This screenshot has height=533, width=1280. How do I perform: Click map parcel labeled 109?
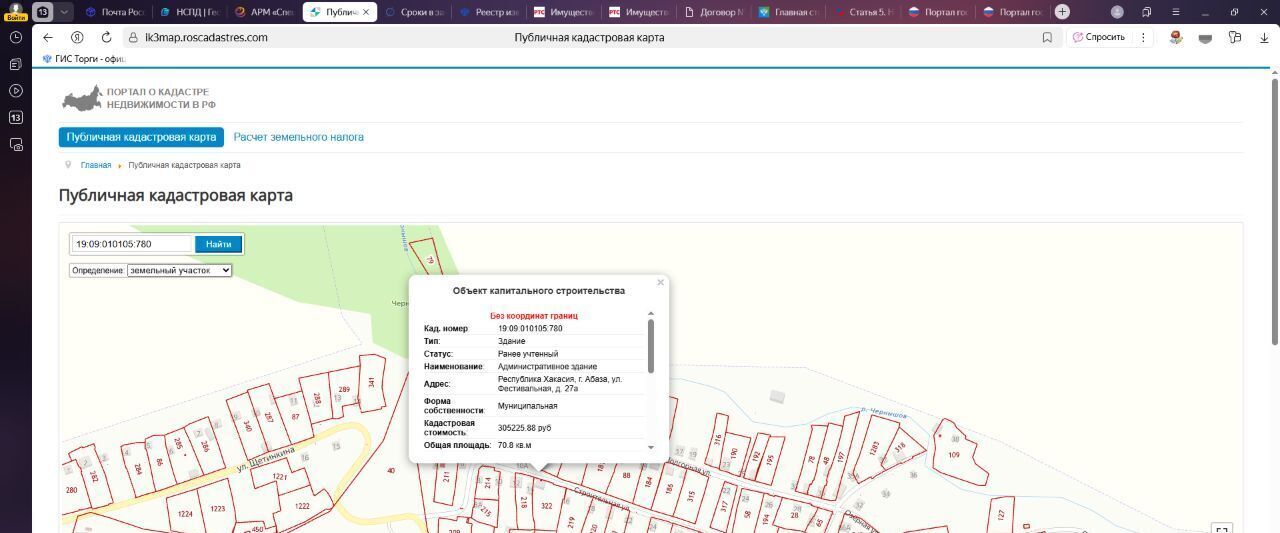(x=953, y=455)
